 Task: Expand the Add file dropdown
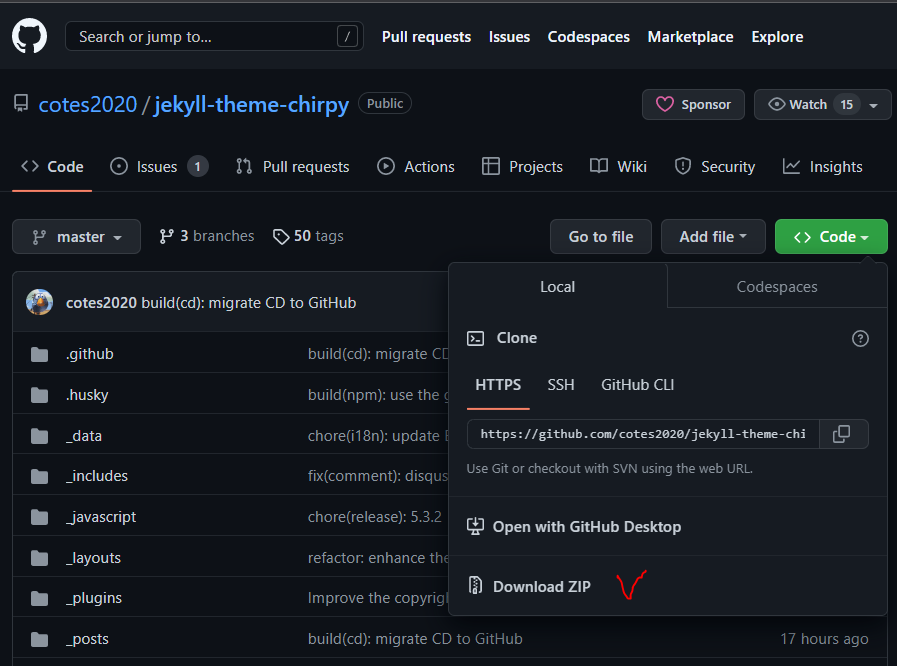pyautogui.click(x=713, y=236)
